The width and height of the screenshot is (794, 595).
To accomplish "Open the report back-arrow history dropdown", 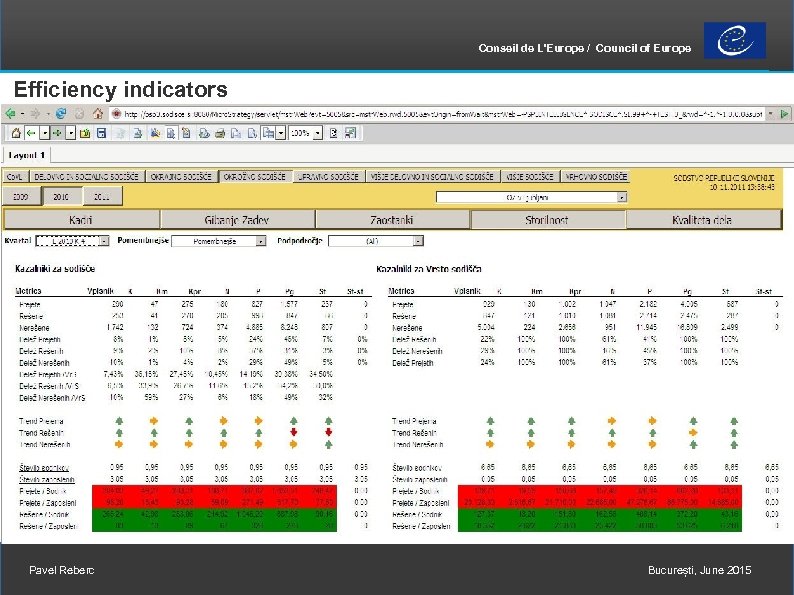I will (x=45, y=133).
